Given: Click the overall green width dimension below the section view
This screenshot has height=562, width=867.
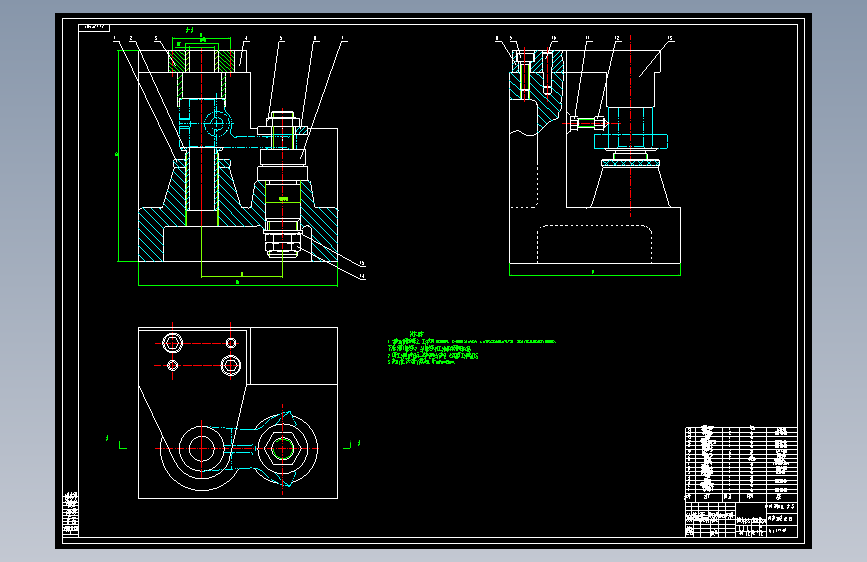Looking at the screenshot, I should [x=238, y=283].
